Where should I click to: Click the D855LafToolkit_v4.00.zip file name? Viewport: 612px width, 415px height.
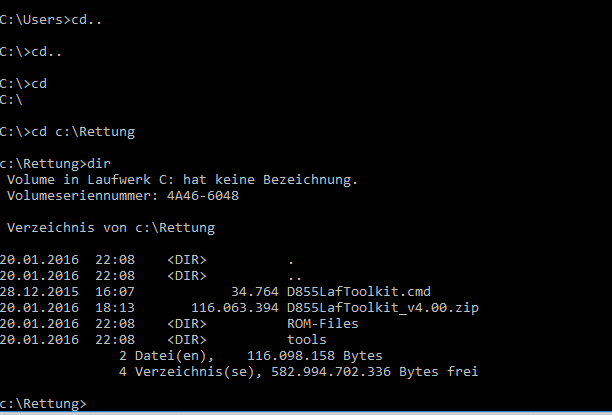(382, 308)
